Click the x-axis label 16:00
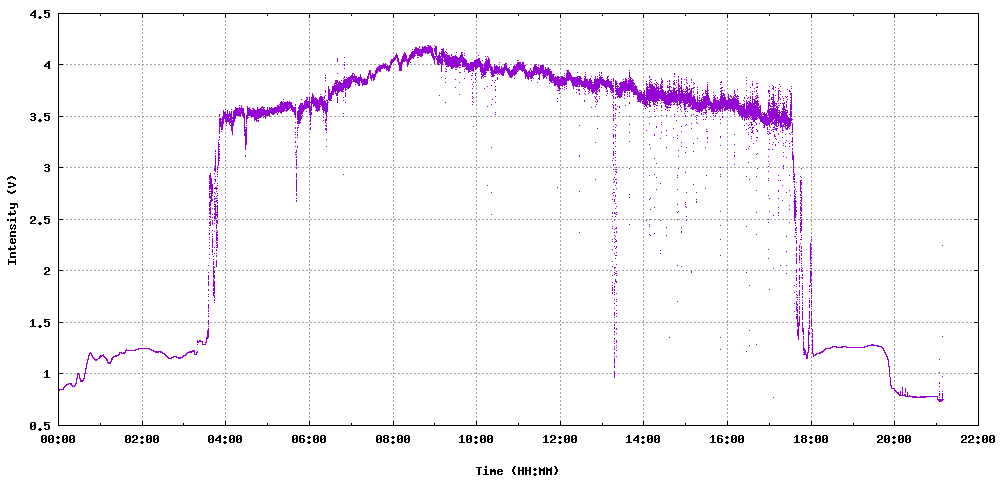The height and width of the screenshot is (480, 1000). [x=727, y=439]
